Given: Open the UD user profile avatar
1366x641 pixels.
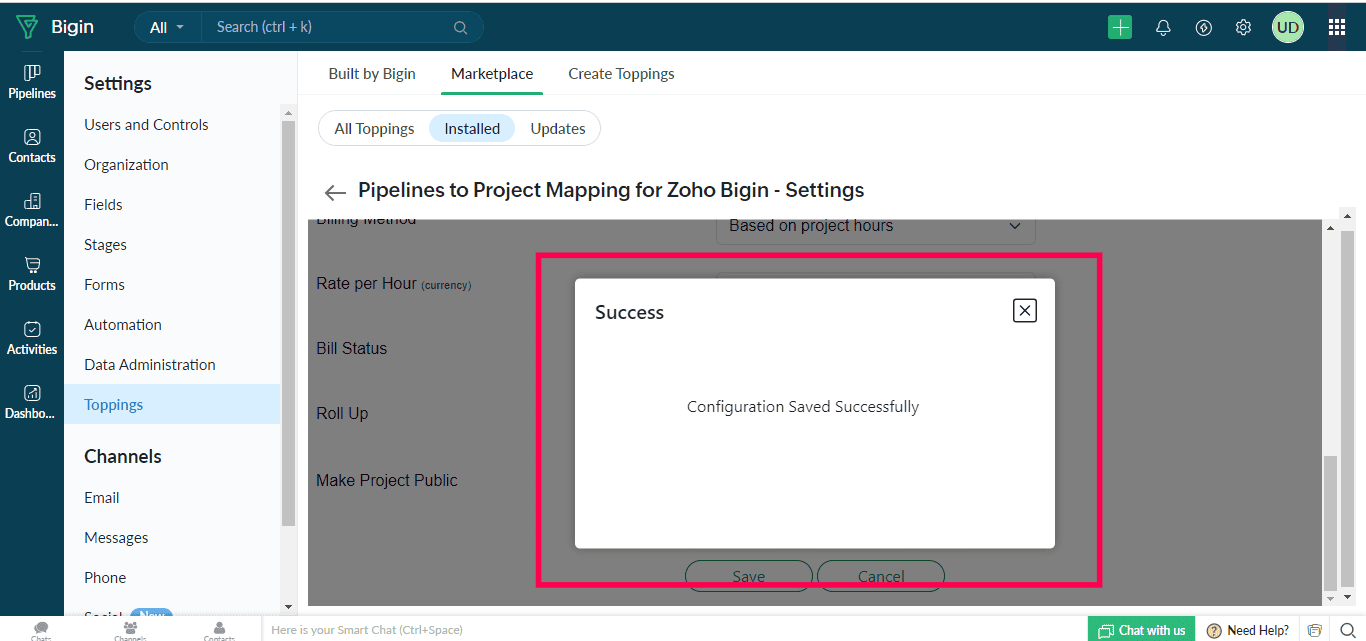Looking at the screenshot, I should [x=1288, y=28].
